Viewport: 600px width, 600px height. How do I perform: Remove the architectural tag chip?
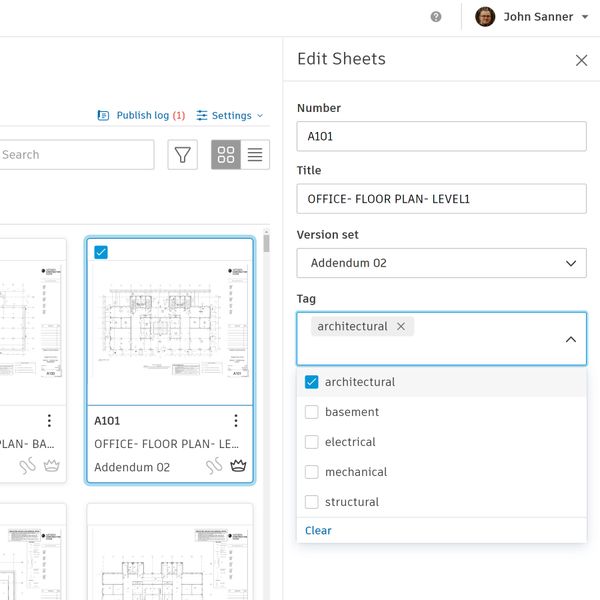(x=401, y=327)
